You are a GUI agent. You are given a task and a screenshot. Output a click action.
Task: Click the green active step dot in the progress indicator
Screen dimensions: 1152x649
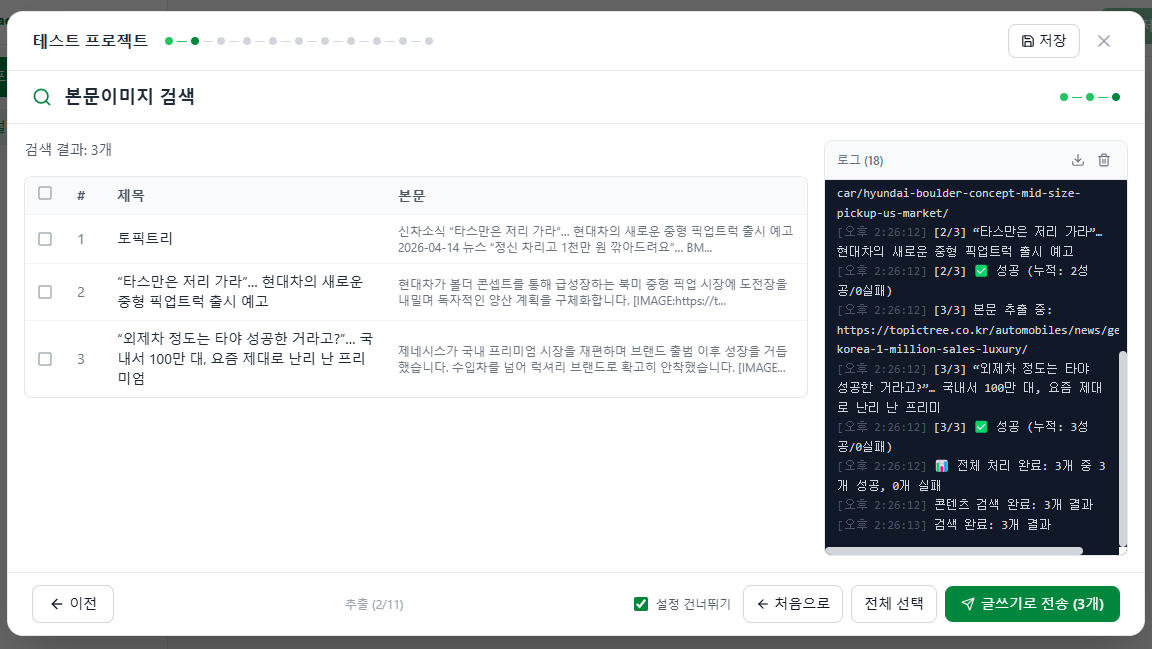(x=195, y=41)
